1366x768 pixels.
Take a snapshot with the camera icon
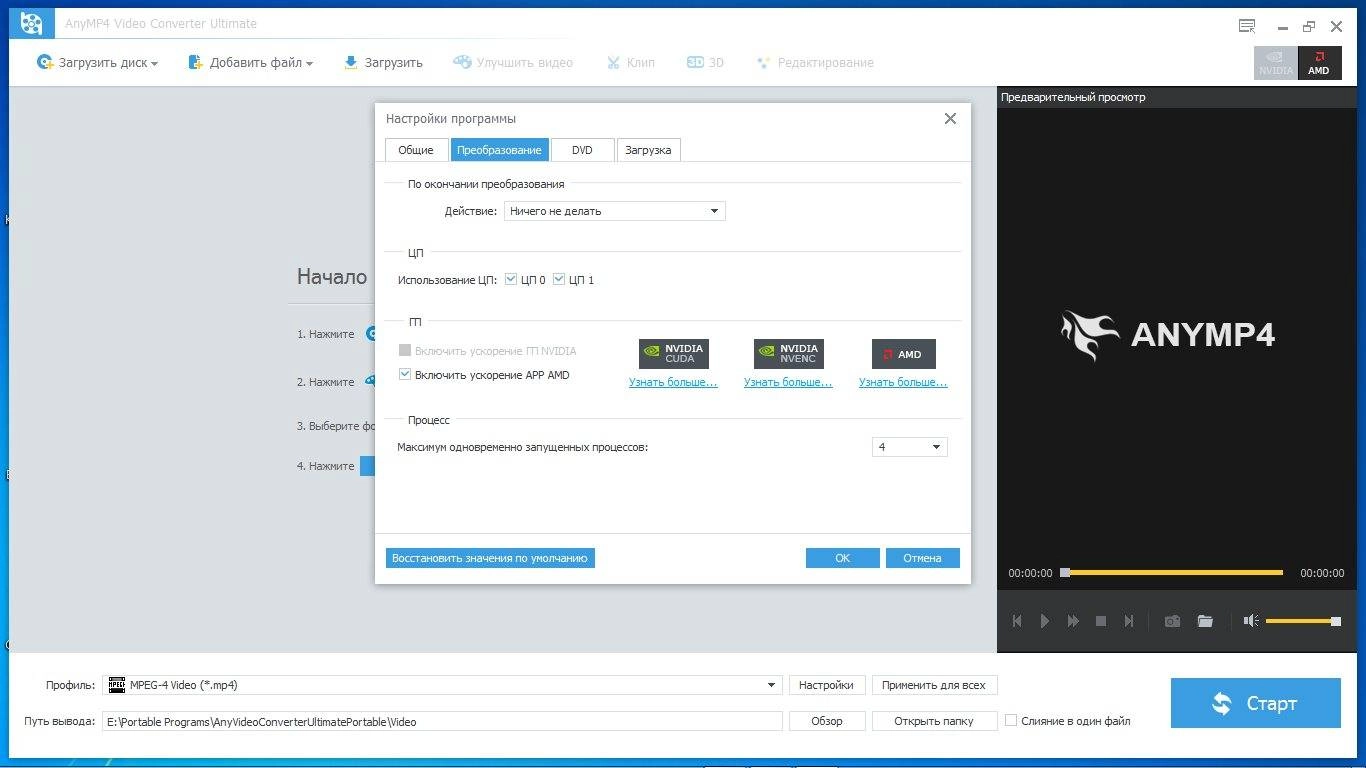click(x=1172, y=621)
